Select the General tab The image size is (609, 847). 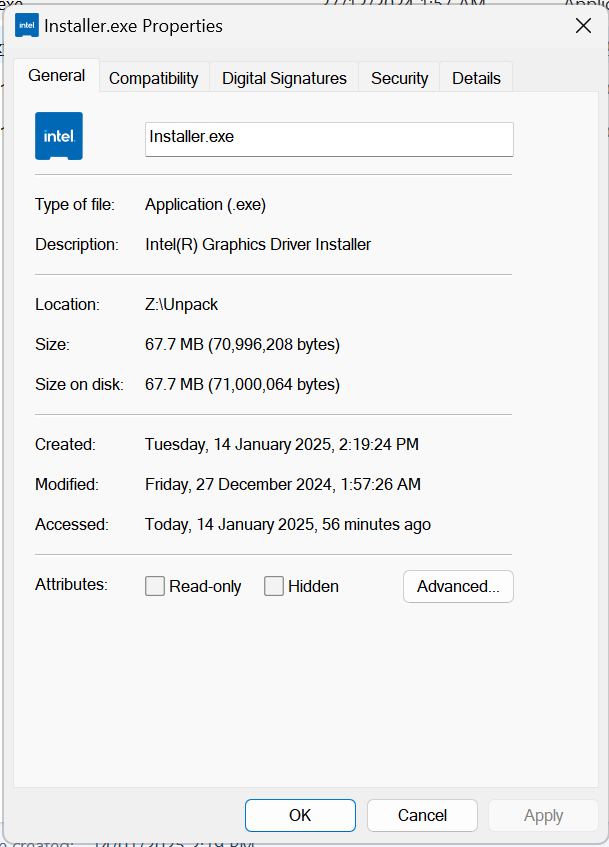(x=56, y=76)
